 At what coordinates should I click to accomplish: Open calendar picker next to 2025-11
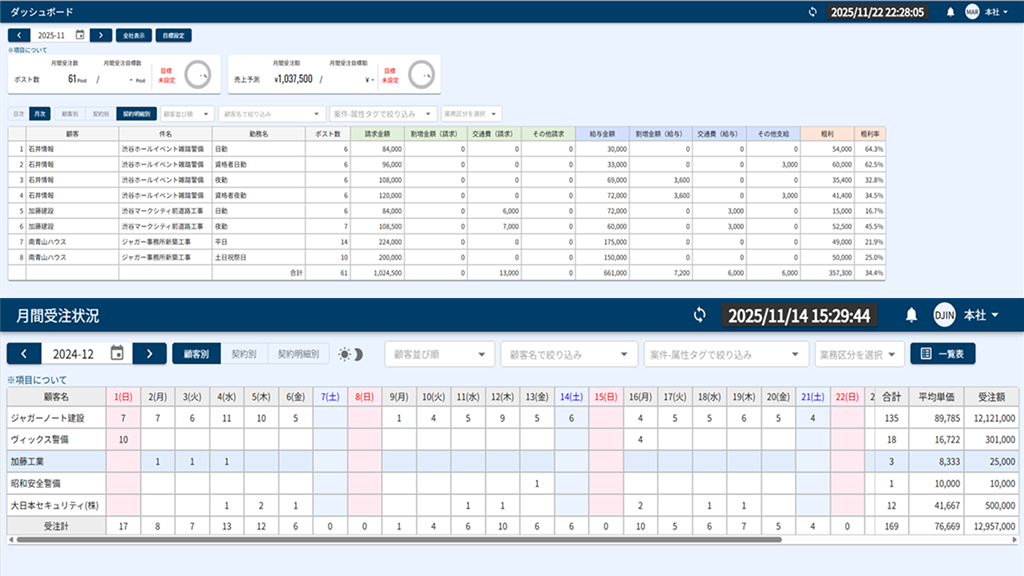click(80, 35)
